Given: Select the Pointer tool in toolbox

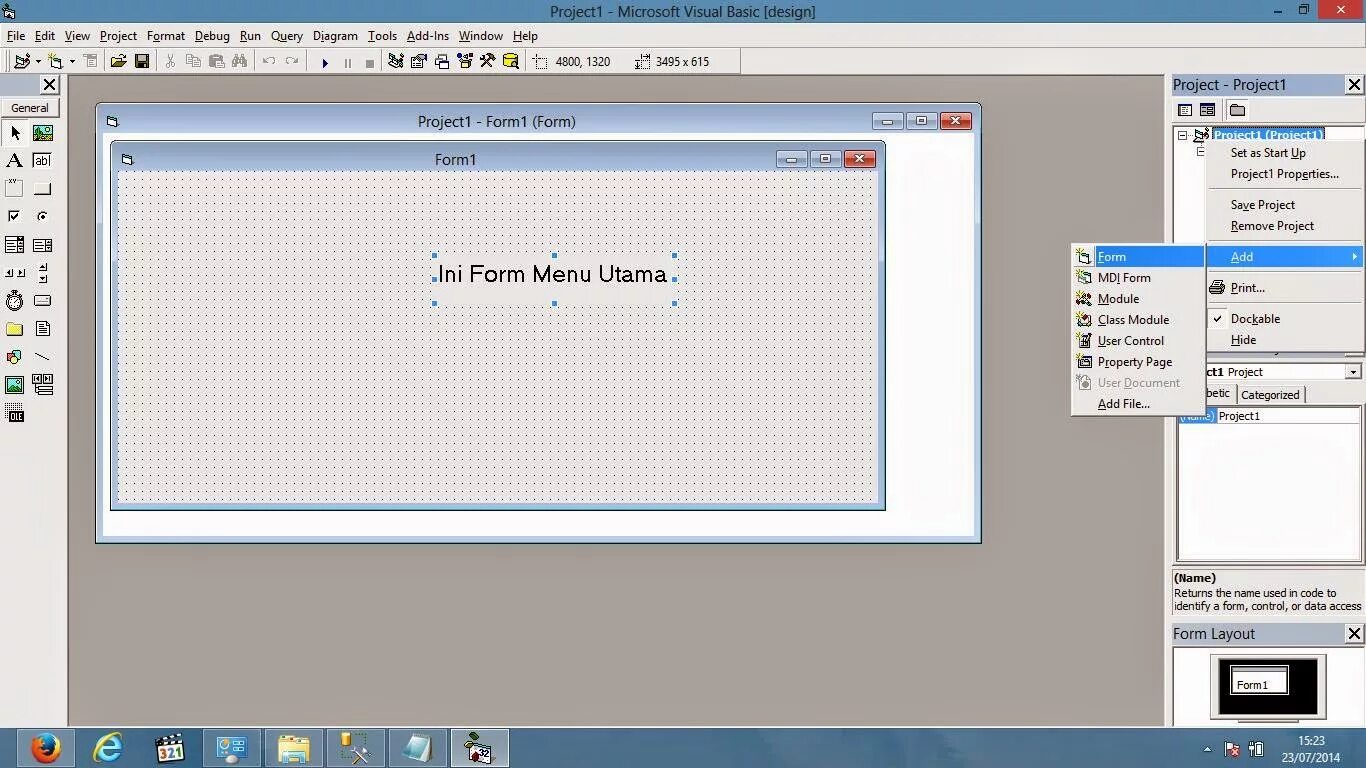Looking at the screenshot, I should pos(15,133).
